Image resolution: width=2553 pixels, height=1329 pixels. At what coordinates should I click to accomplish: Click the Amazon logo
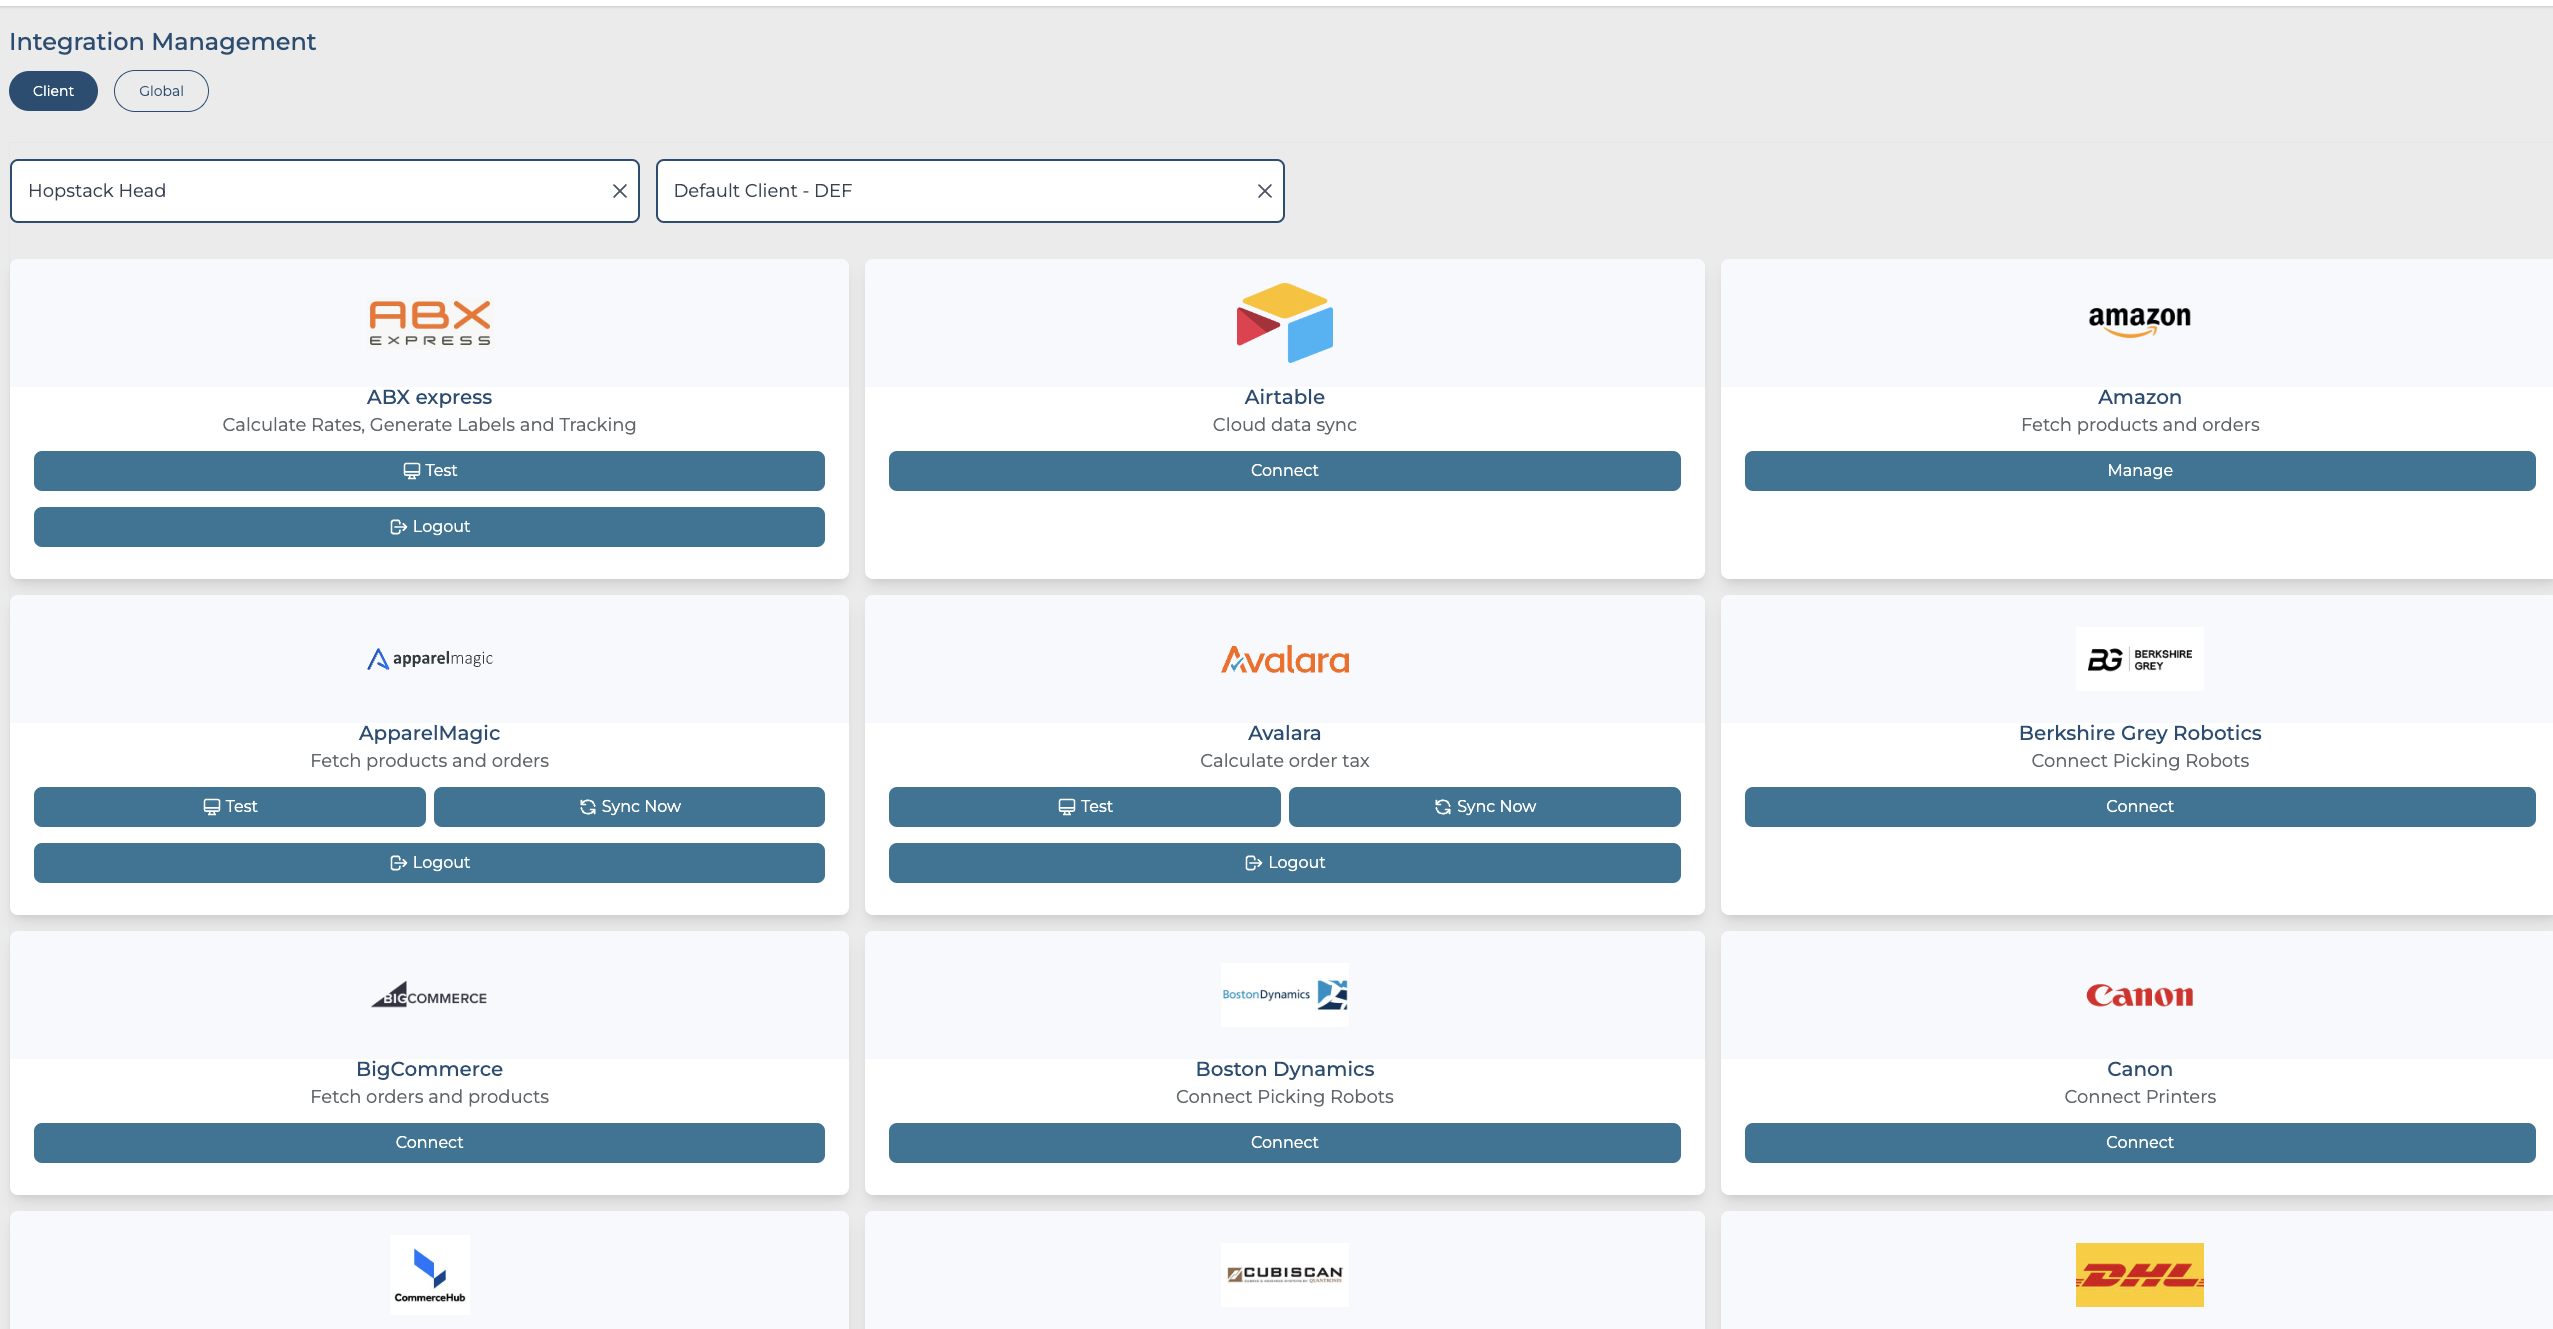tap(2139, 320)
